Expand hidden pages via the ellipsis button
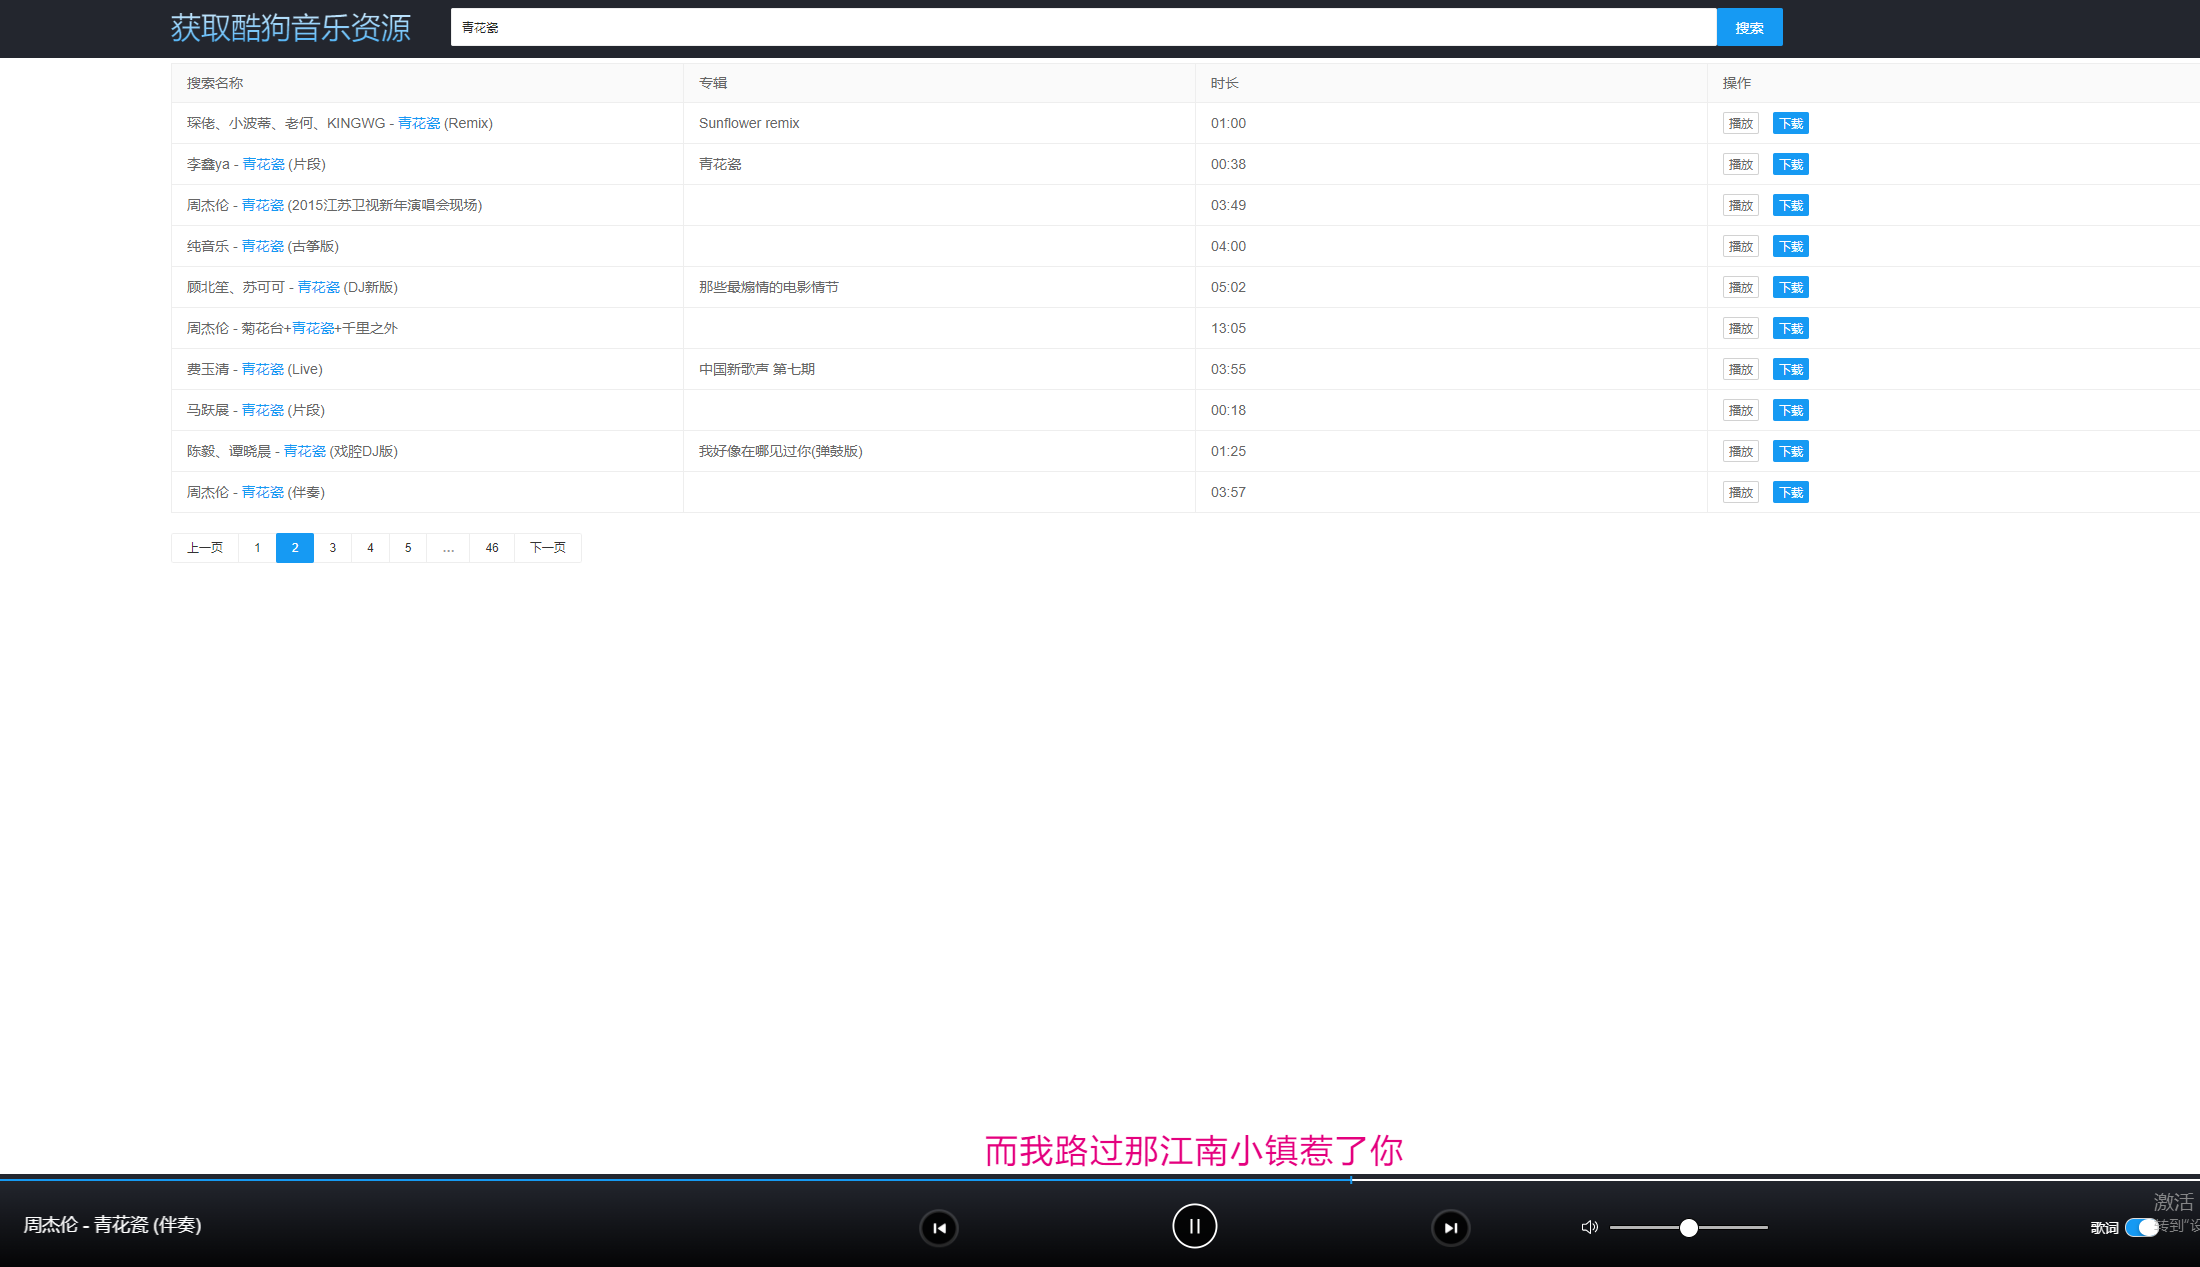The width and height of the screenshot is (2200, 1267). point(448,548)
